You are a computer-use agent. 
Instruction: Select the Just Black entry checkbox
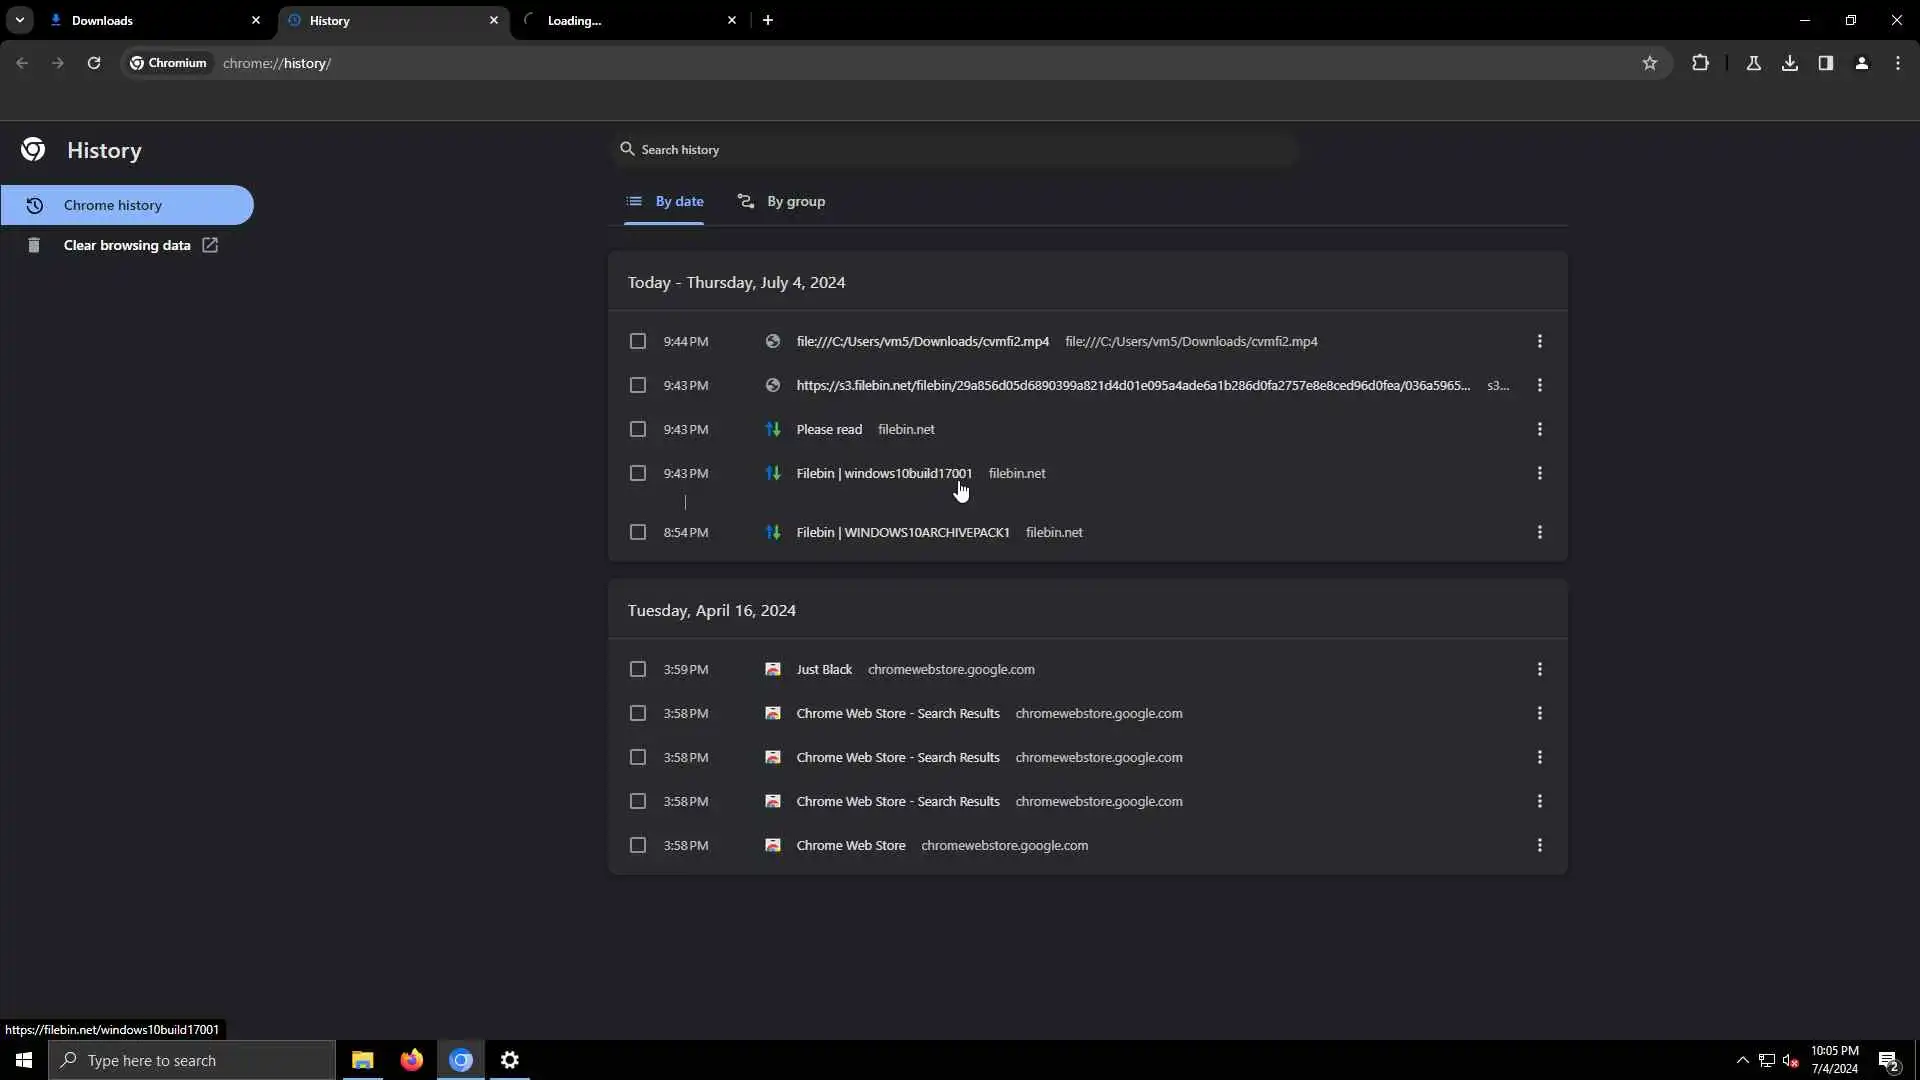pyautogui.click(x=638, y=669)
